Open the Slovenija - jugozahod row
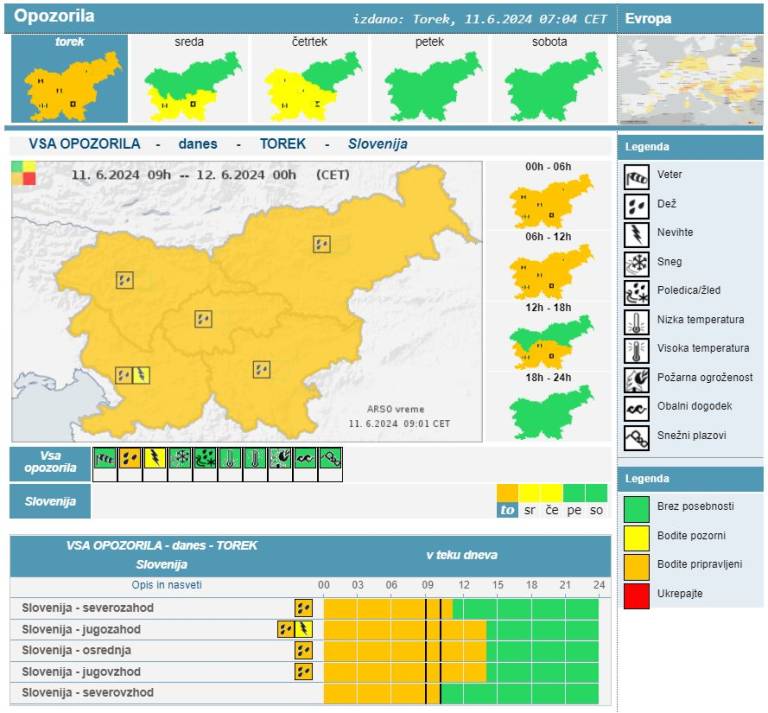The image size is (768, 713). (x=81, y=629)
